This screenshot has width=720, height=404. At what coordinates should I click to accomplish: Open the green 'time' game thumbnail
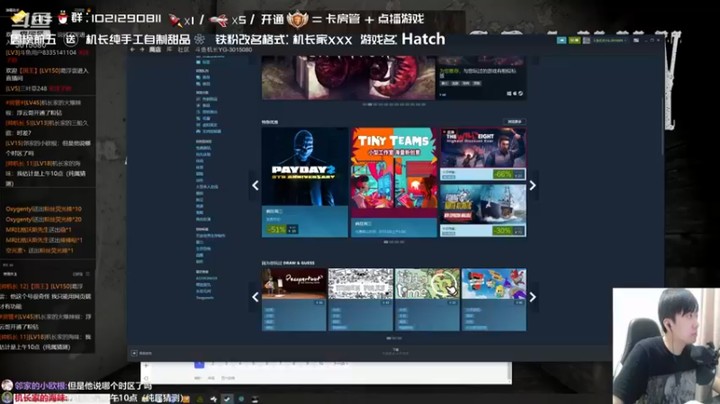coord(428,284)
